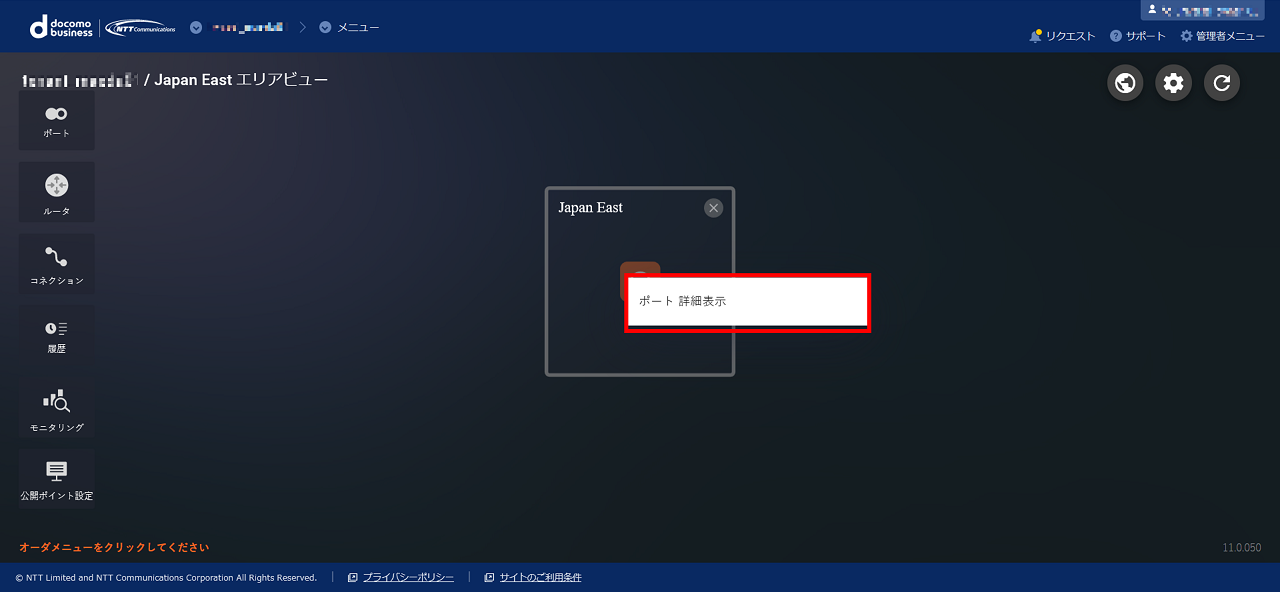Click the round refresh arrow button

[x=1221, y=83]
